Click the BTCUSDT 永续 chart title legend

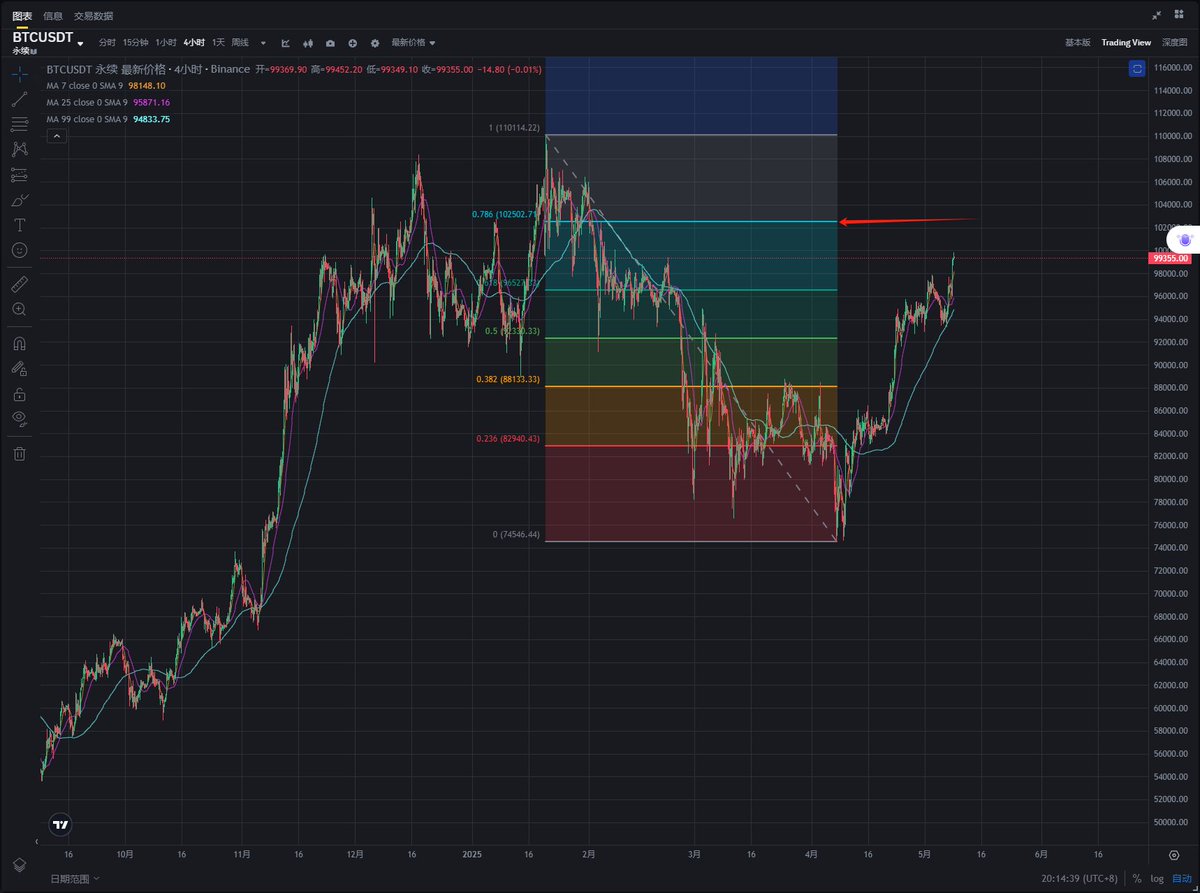(148, 70)
